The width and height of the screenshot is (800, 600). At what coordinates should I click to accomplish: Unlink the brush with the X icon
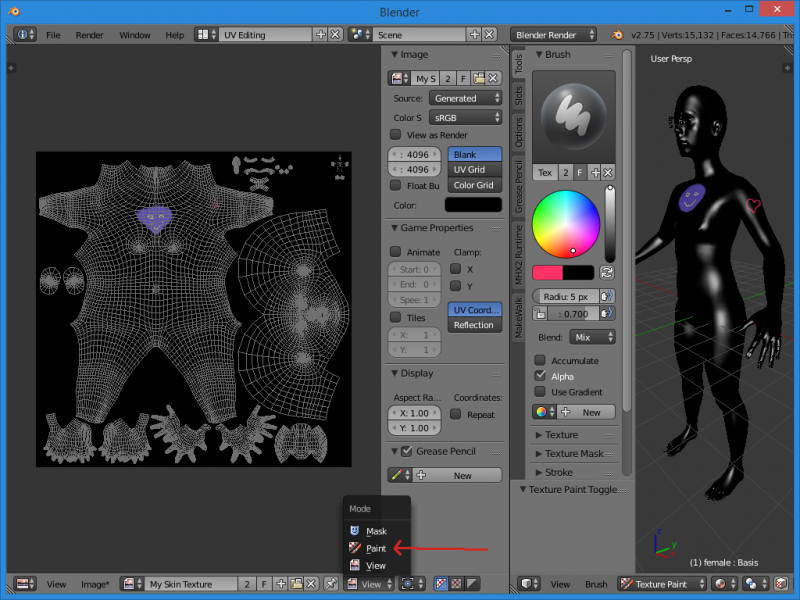[x=609, y=173]
